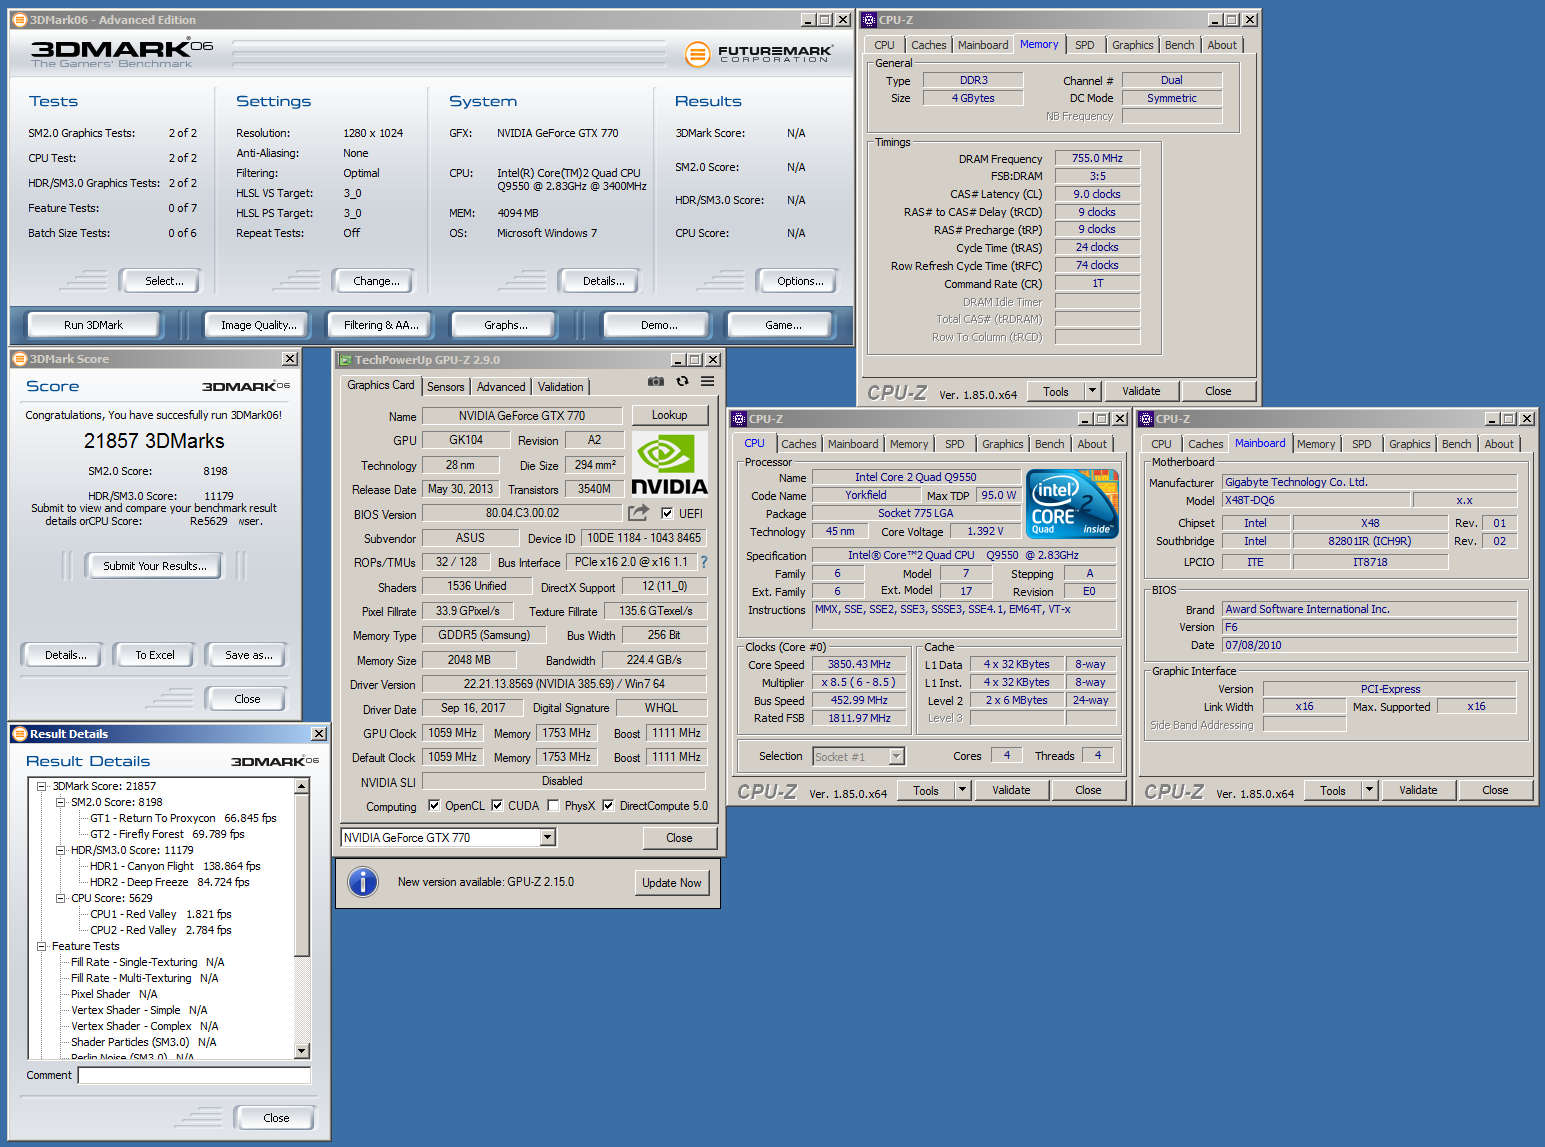
Task: Toggle the UEFI checkbox
Action: tap(667, 514)
